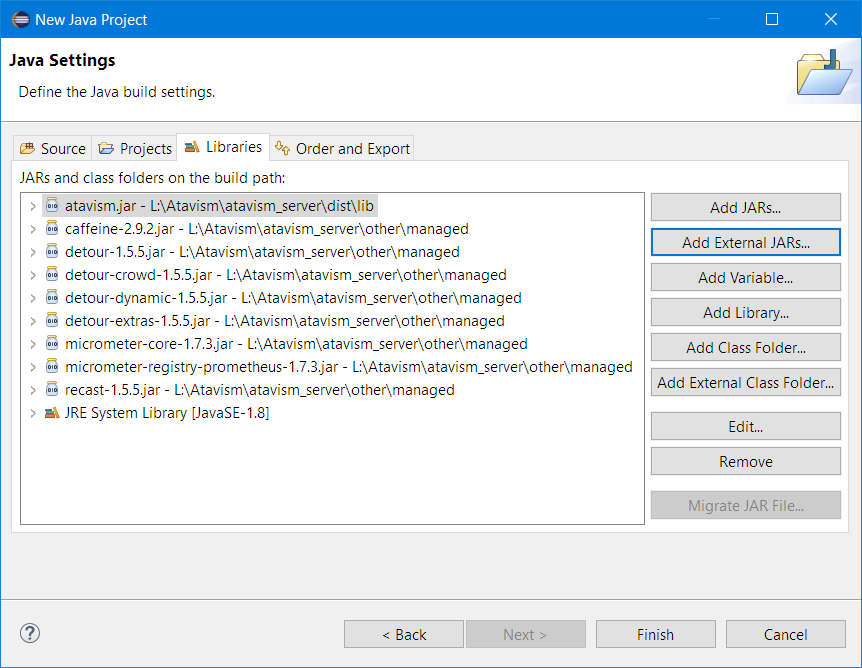This screenshot has height=668, width=862.
Task: Expand the detour-dynamic-1.5.5.jar entry
Action: point(33,298)
